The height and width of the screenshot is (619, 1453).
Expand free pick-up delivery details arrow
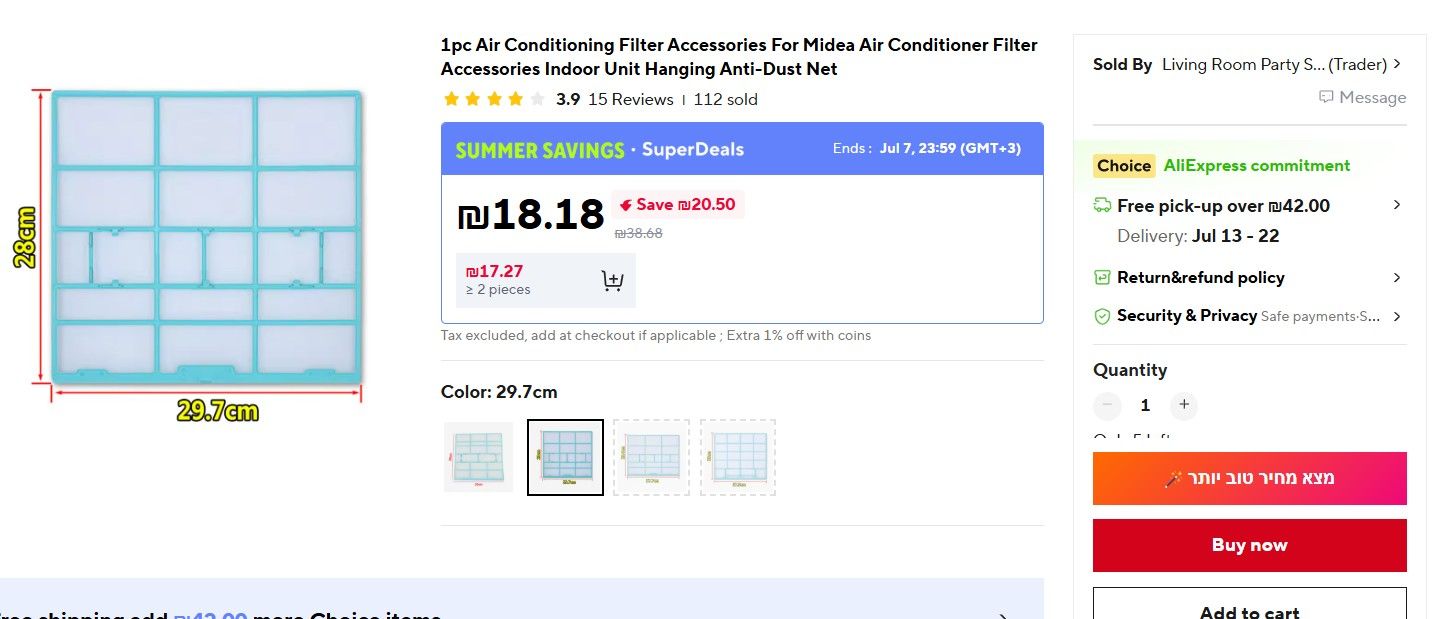click(1397, 205)
